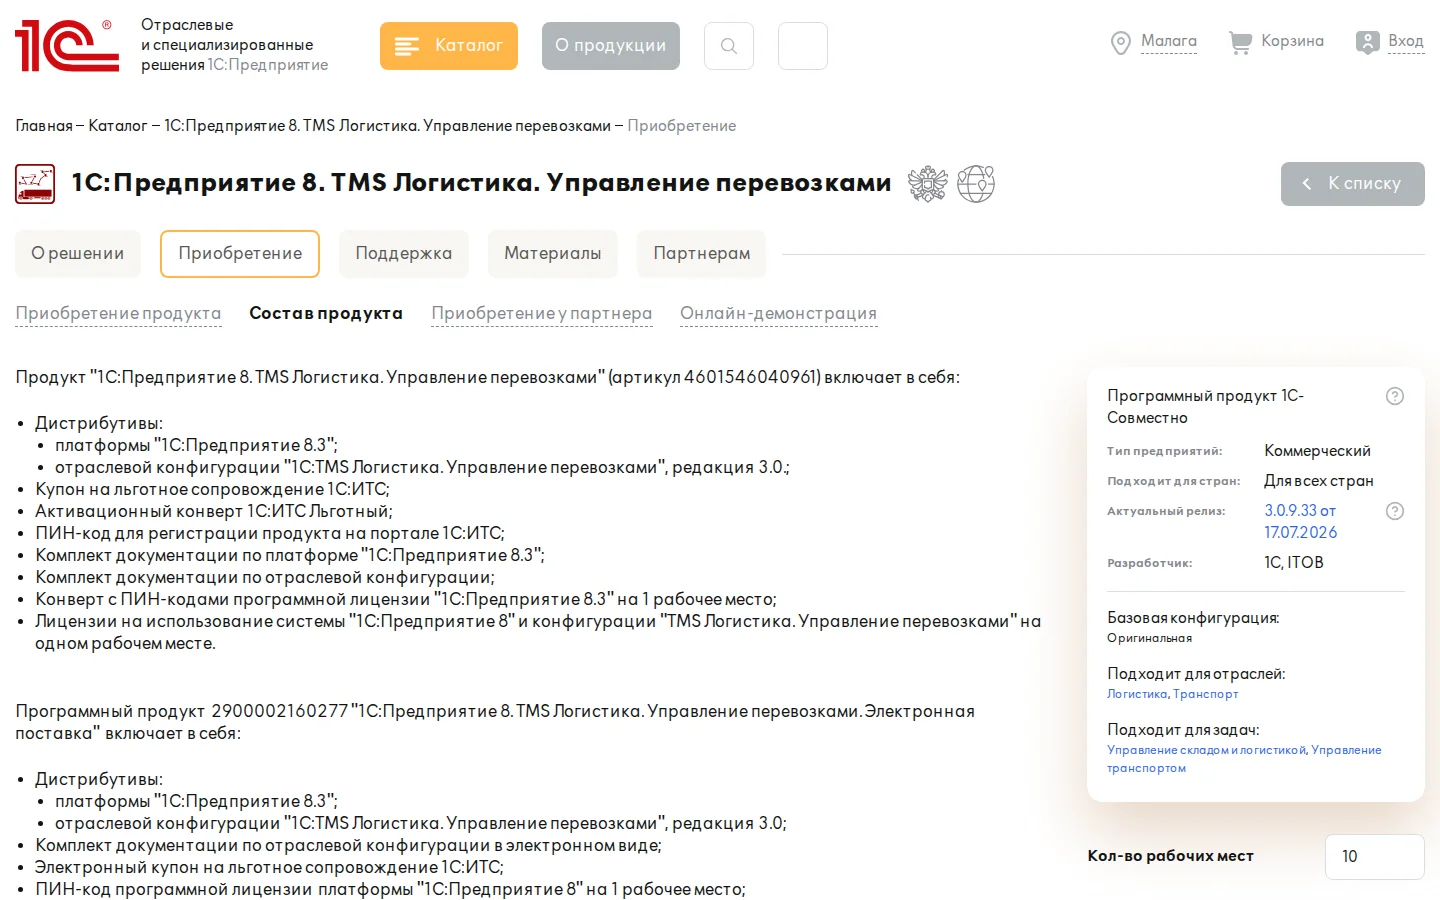Click help icon next to Актуальный релиз

(x=1395, y=511)
